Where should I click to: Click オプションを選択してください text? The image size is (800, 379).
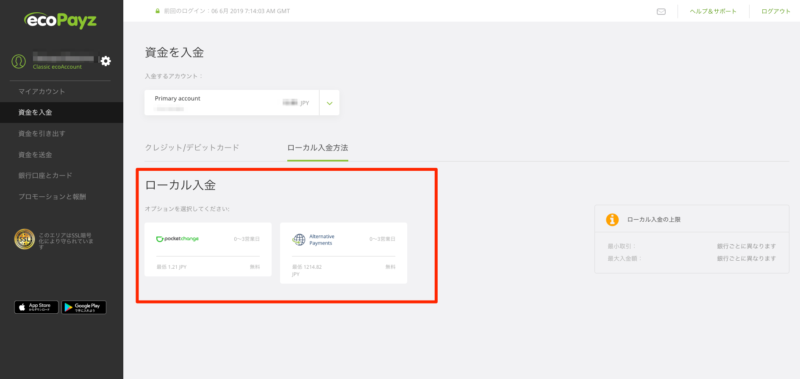click(187, 209)
